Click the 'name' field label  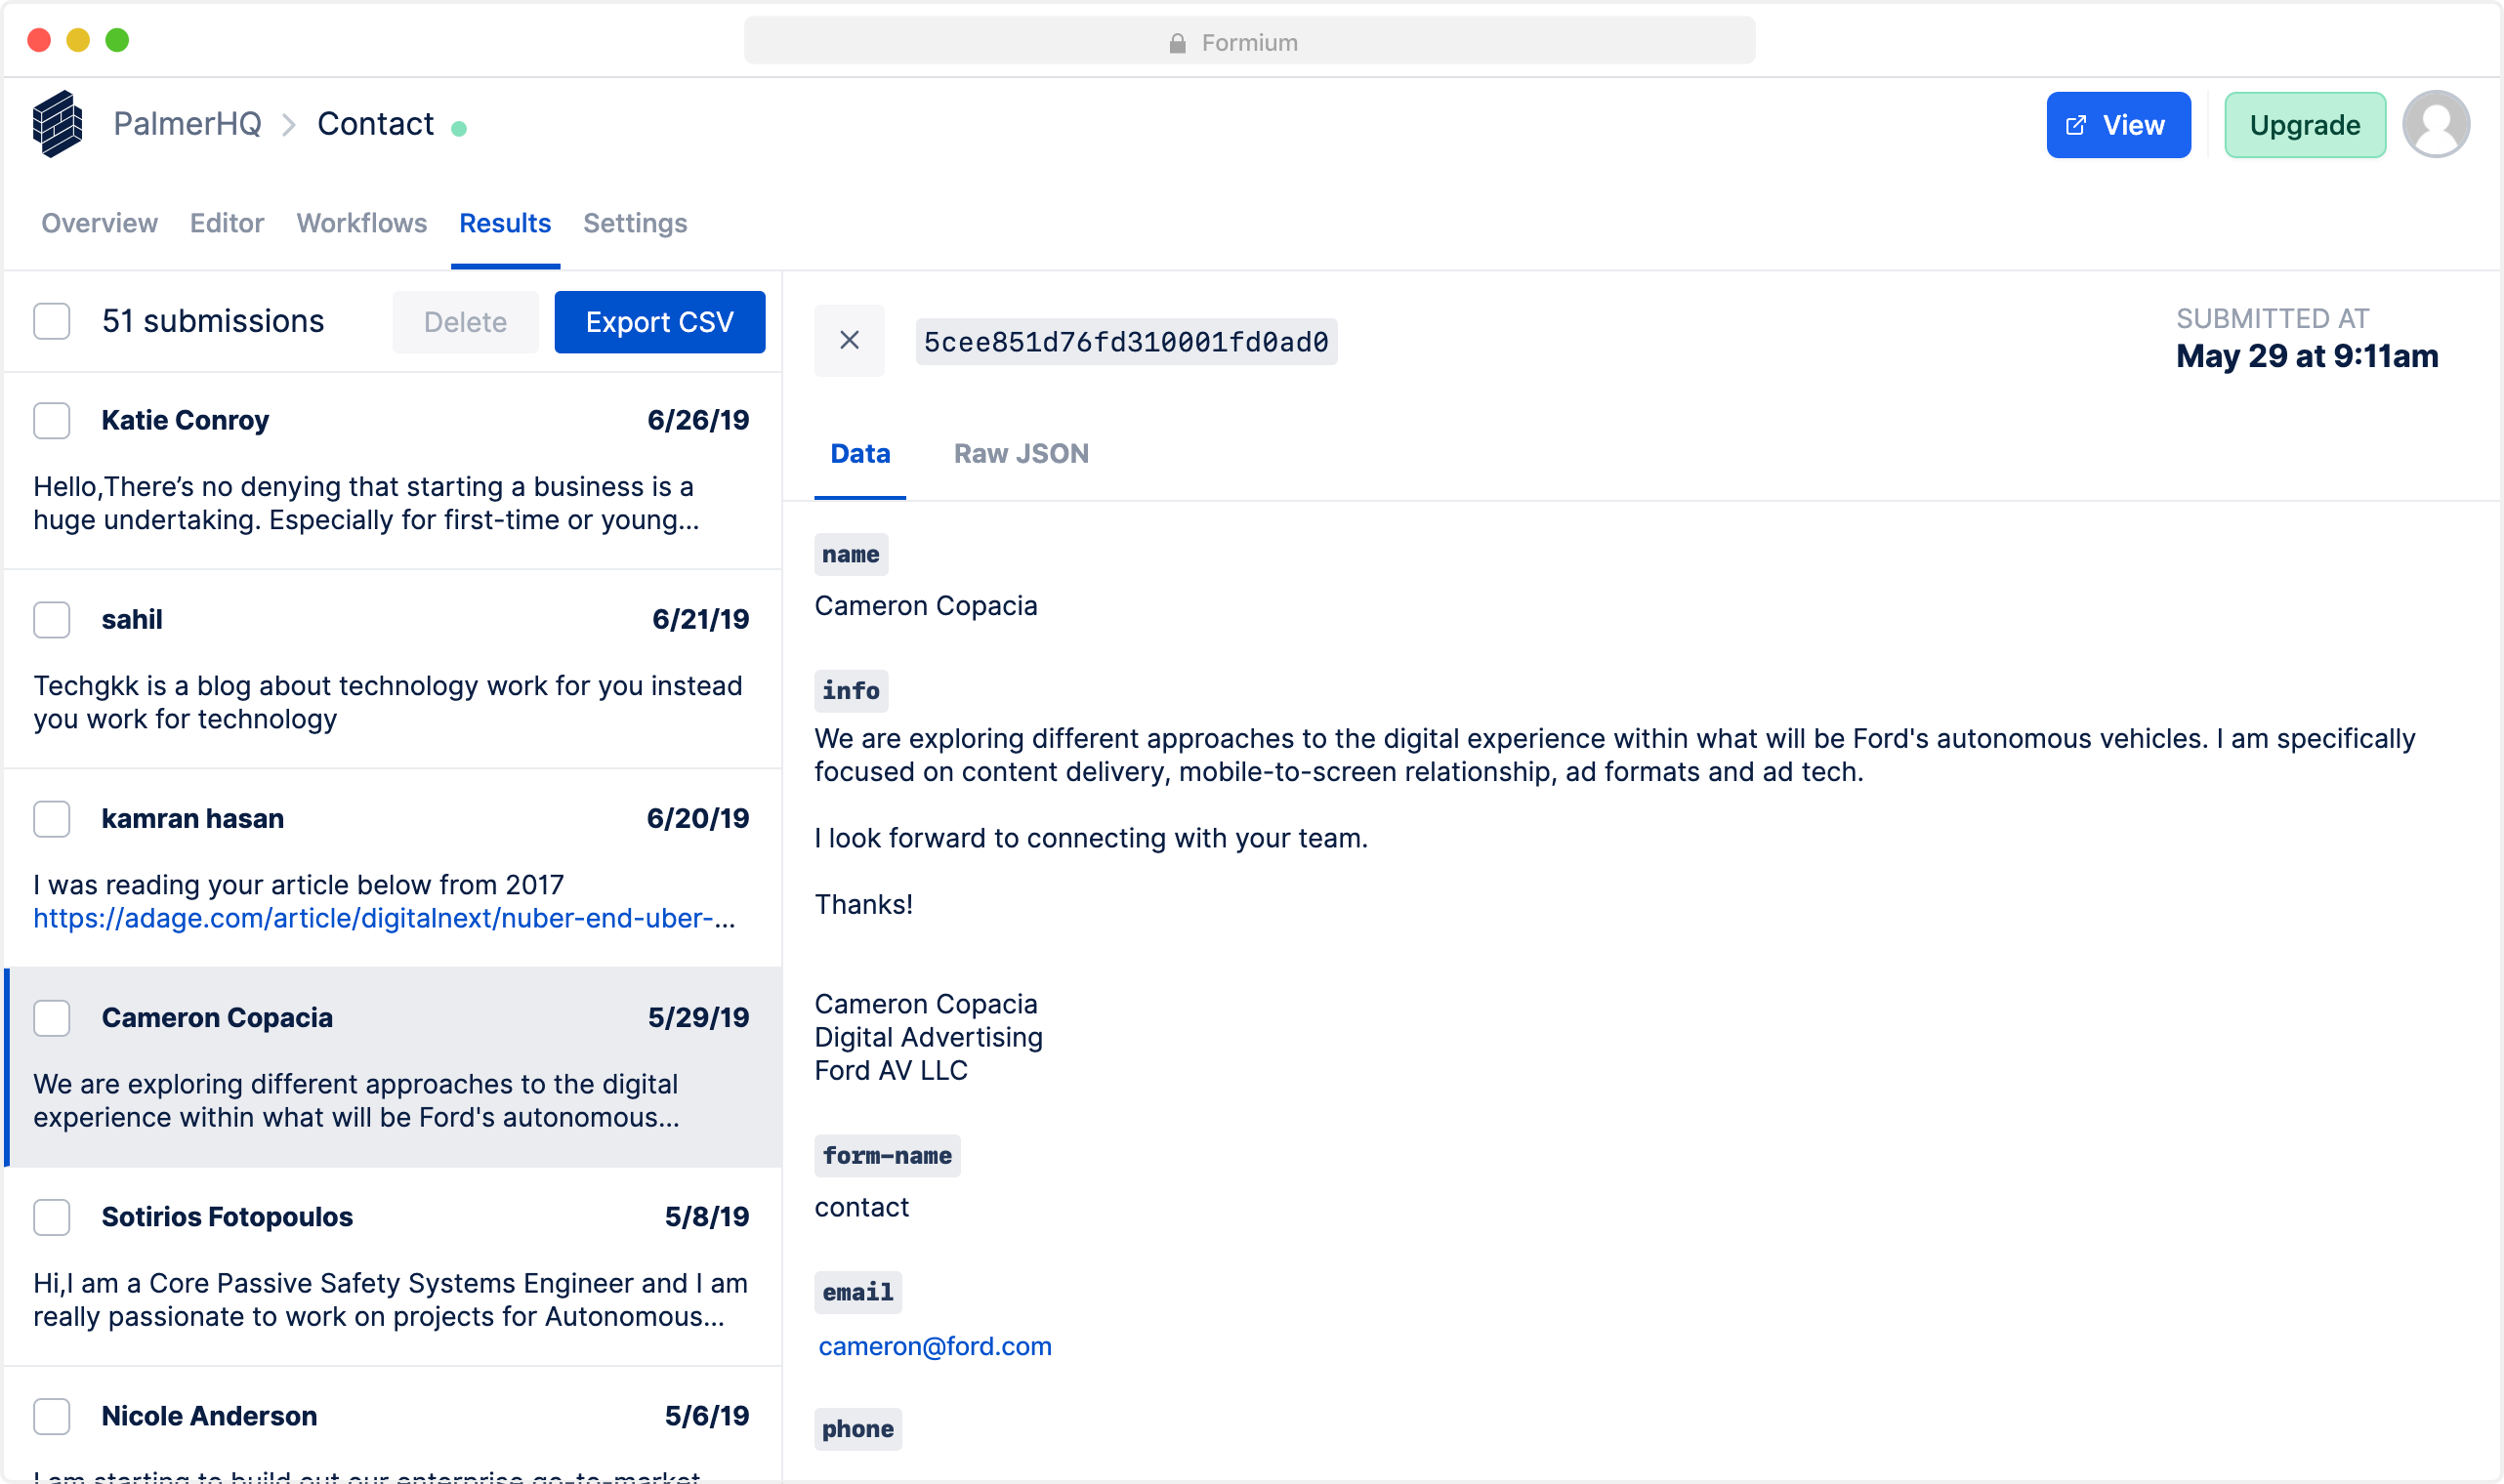[x=851, y=555]
